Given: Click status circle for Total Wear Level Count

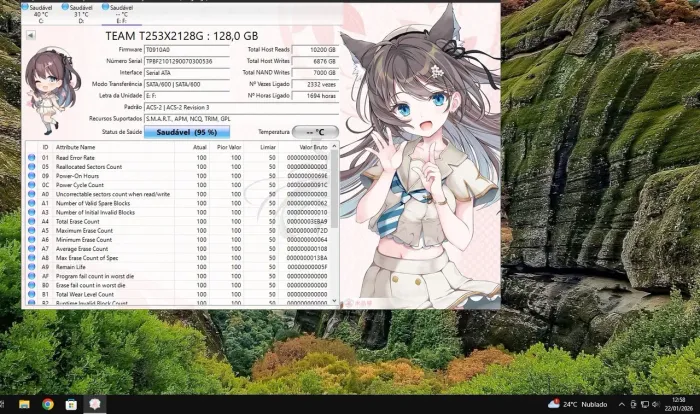Looking at the screenshot, I should pos(32,294).
